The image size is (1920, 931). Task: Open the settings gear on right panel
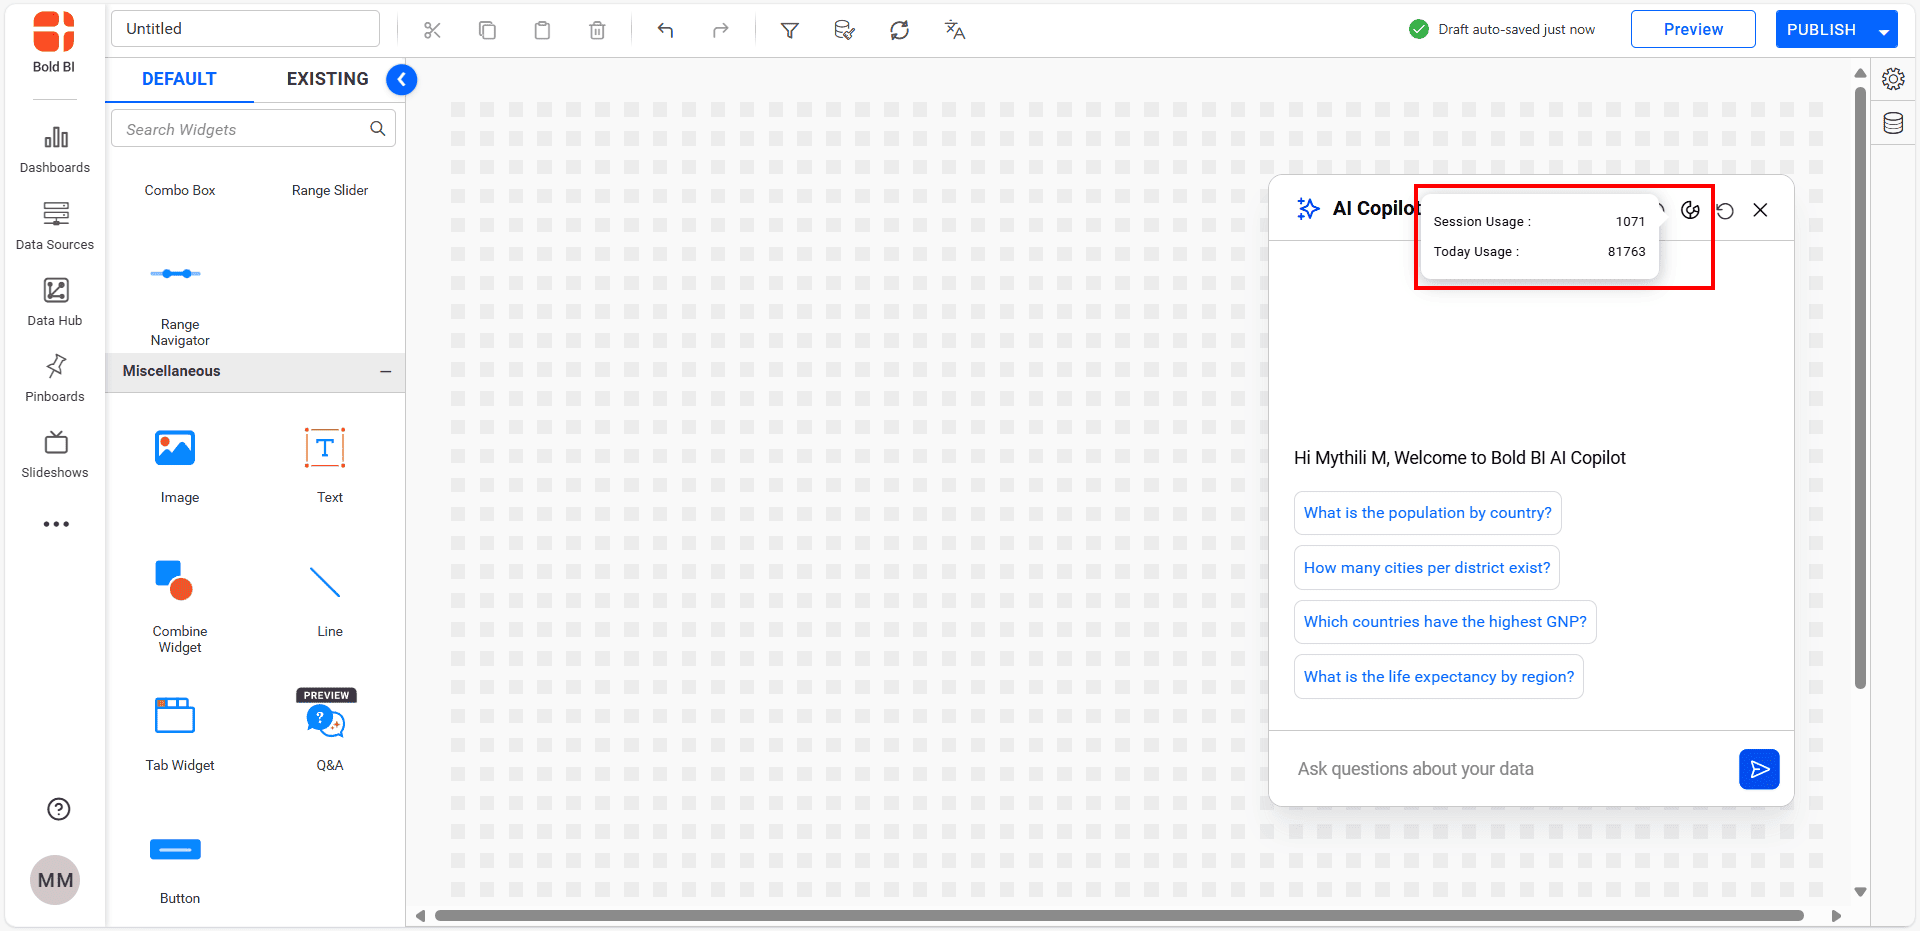1893,79
